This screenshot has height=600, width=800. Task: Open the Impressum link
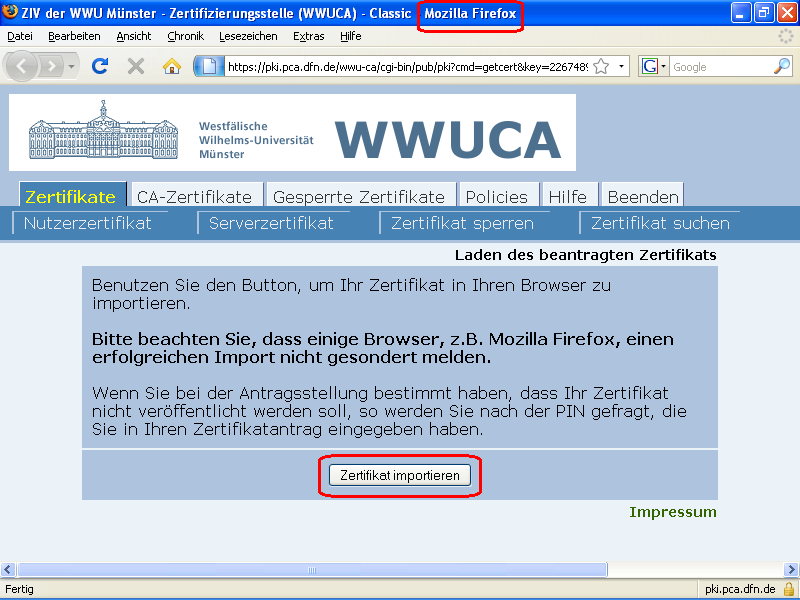(x=673, y=512)
